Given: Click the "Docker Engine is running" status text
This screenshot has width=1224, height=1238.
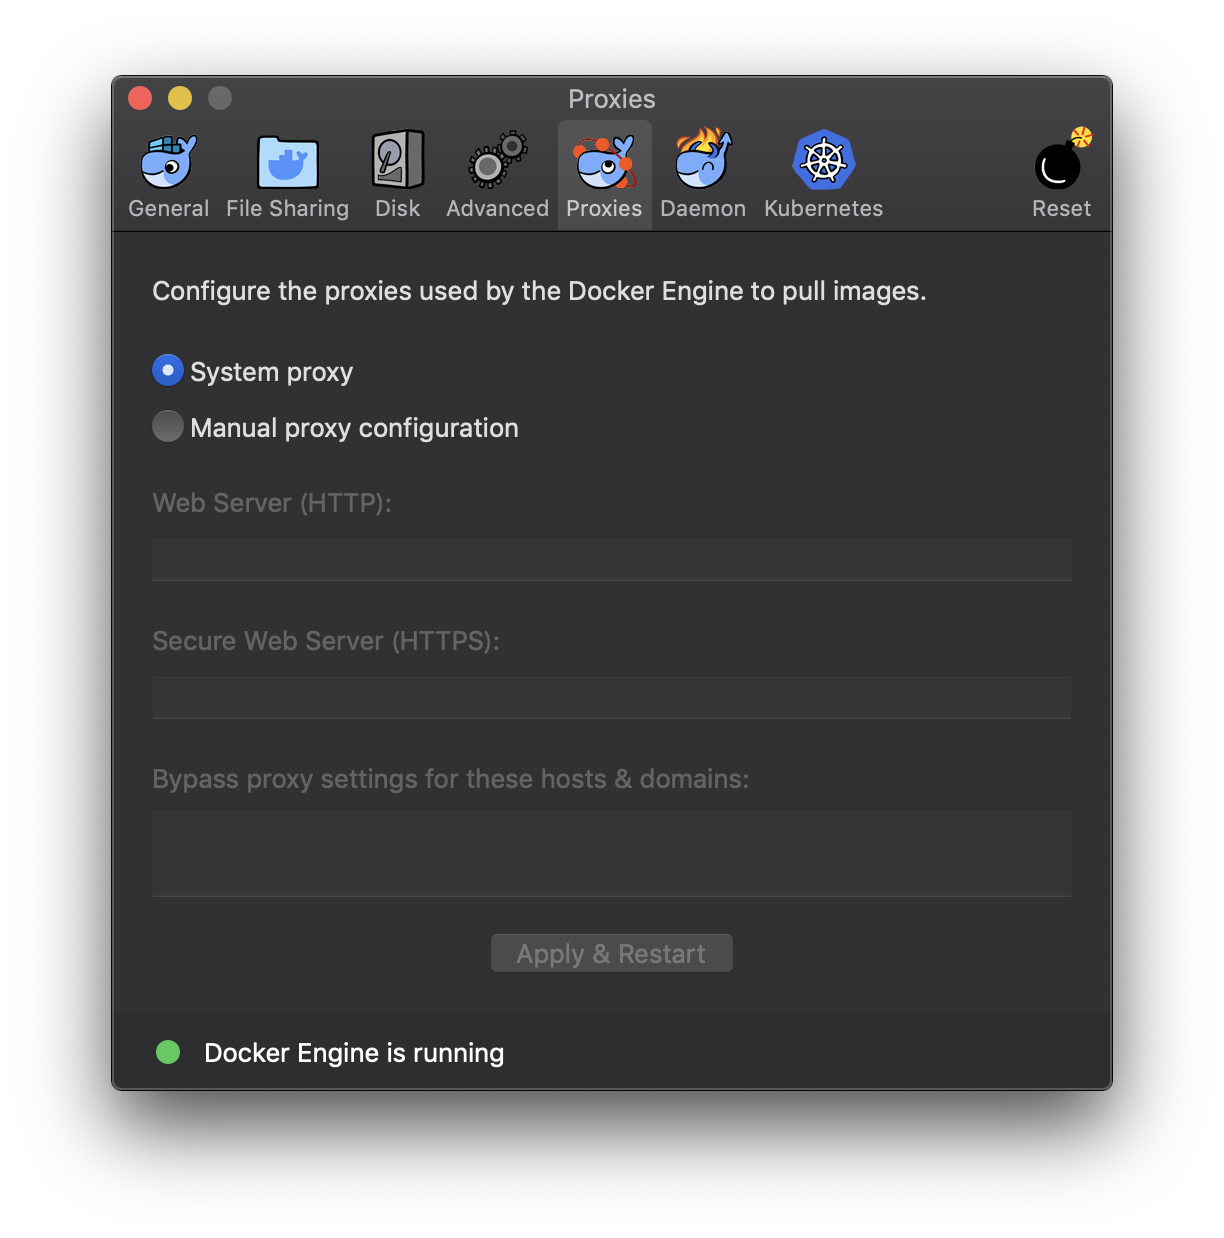Looking at the screenshot, I should (x=354, y=1053).
